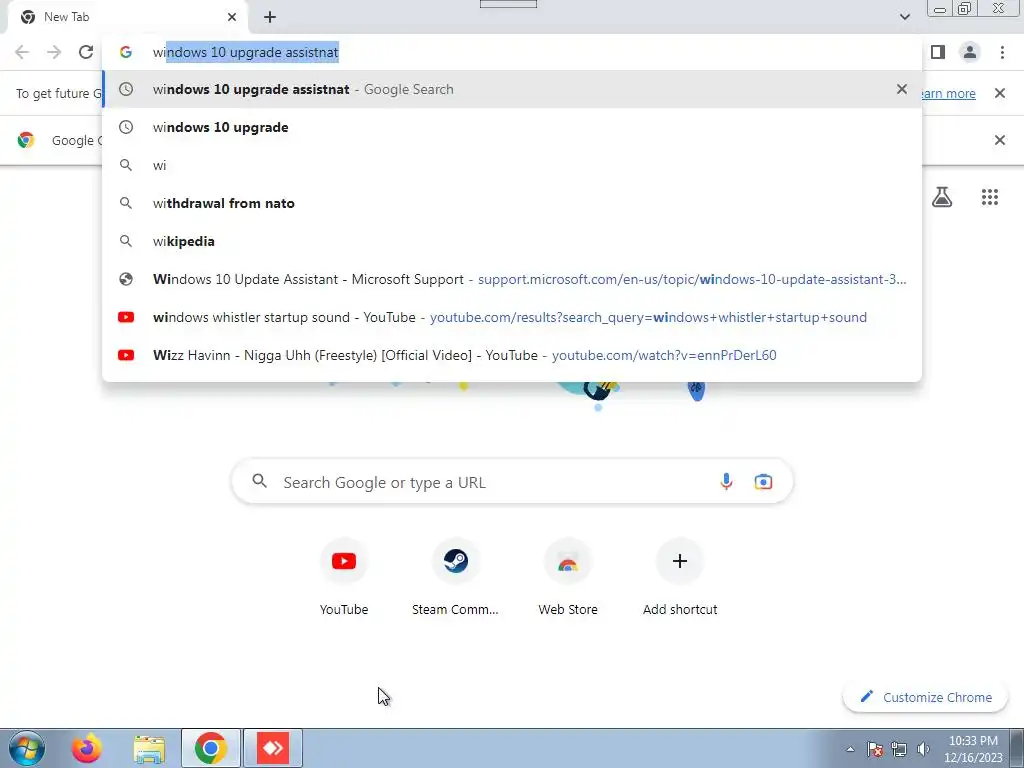Dismiss the Google Chrome notification bar
The height and width of the screenshot is (768, 1024).
click(x=1000, y=140)
